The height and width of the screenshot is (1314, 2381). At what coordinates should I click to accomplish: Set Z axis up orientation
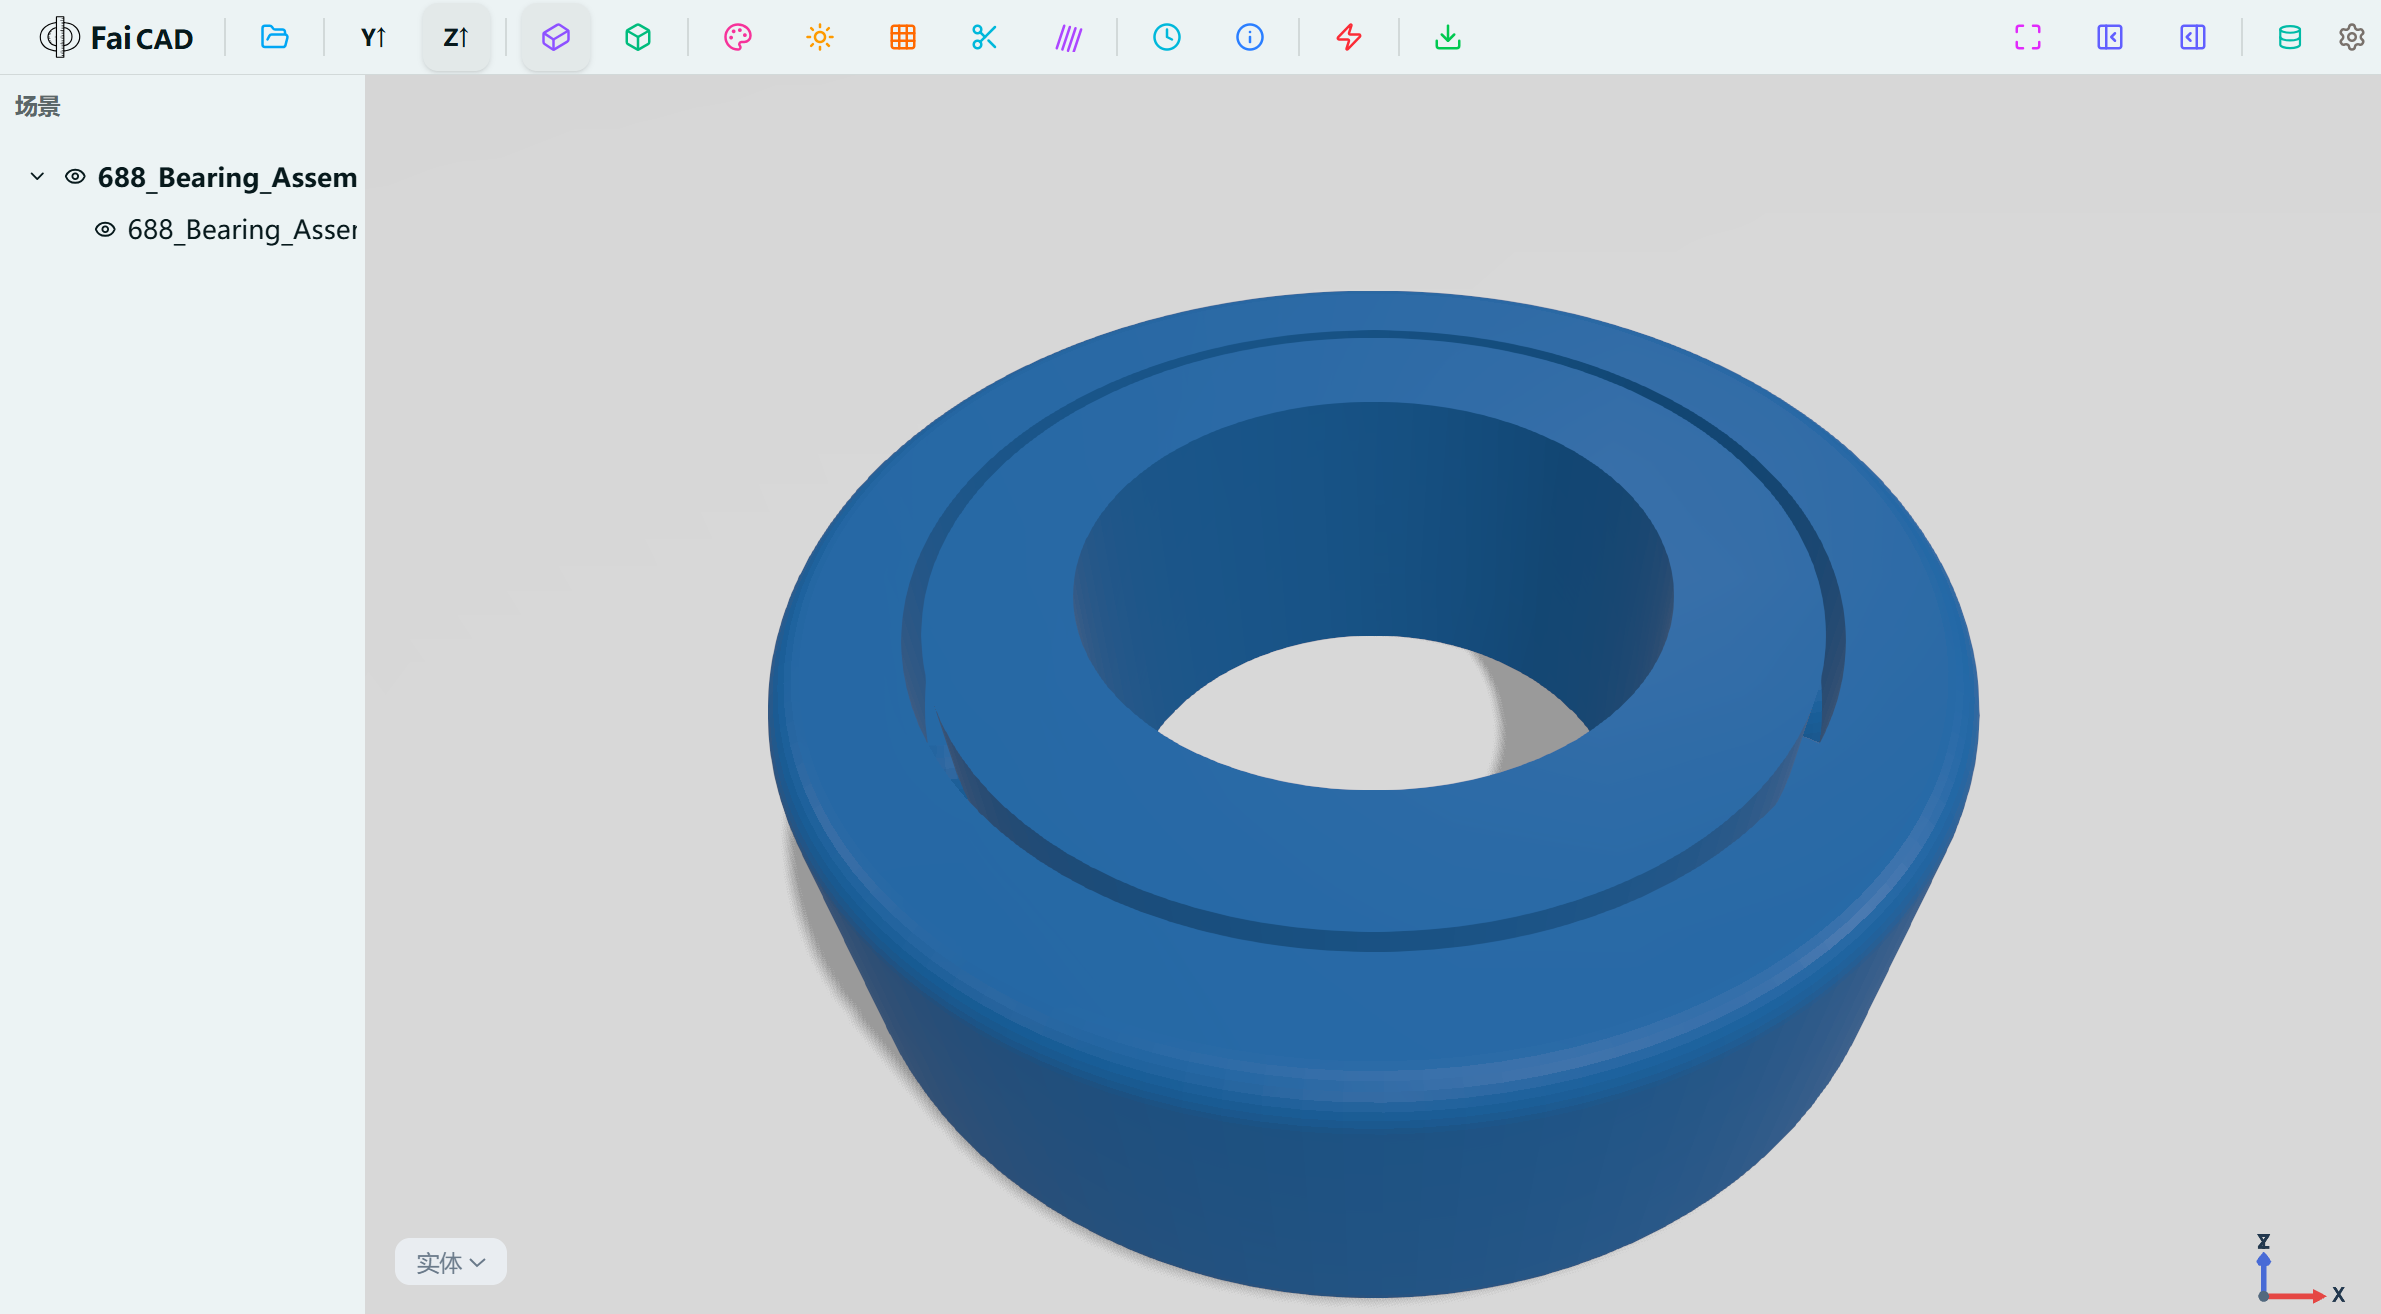(456, 37)
